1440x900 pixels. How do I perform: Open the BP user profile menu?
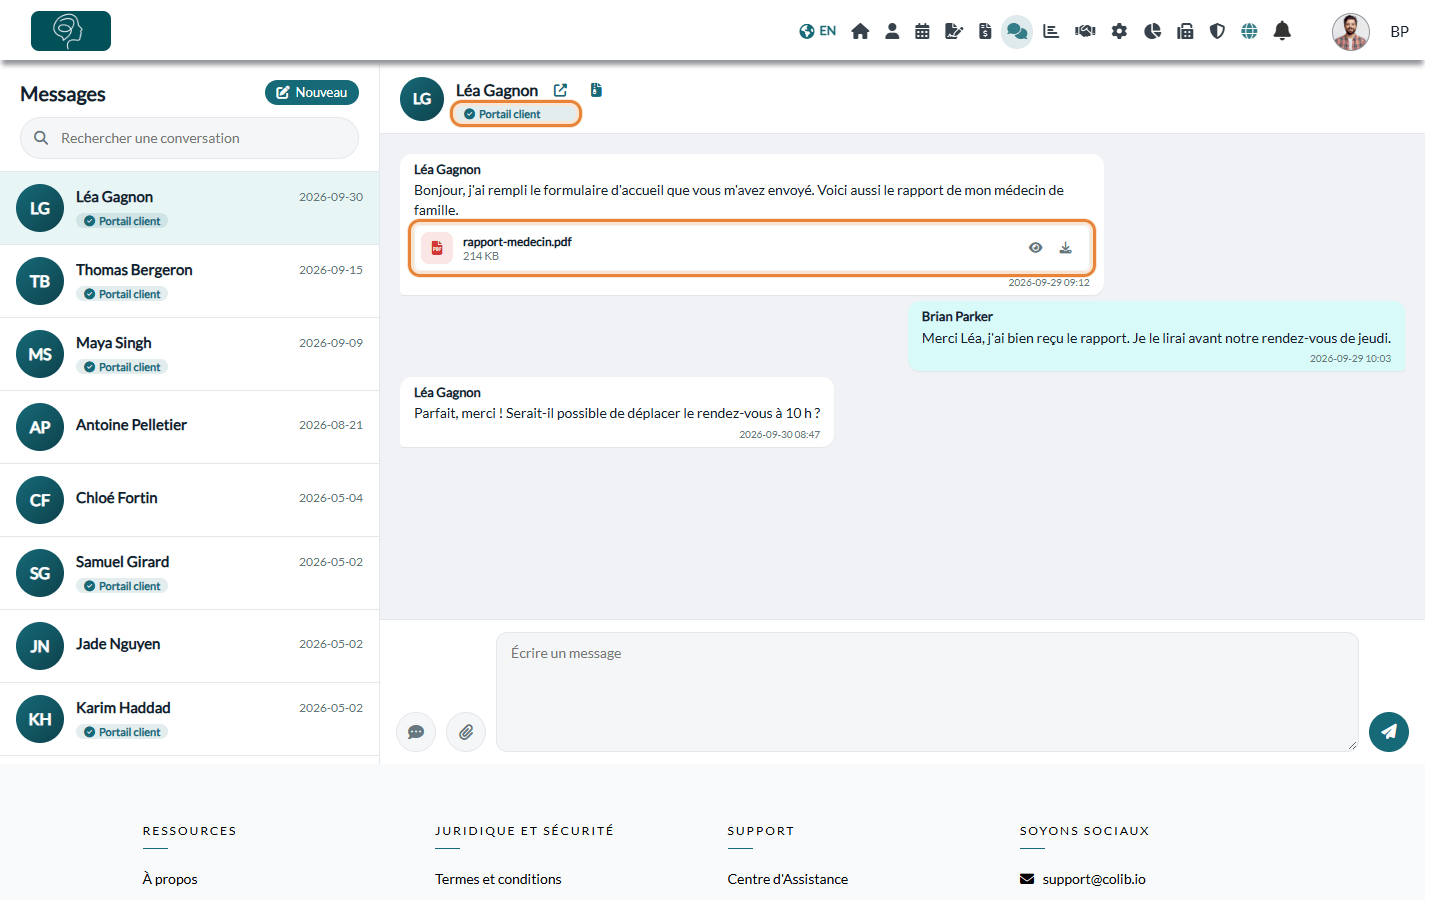(1400, 32)
